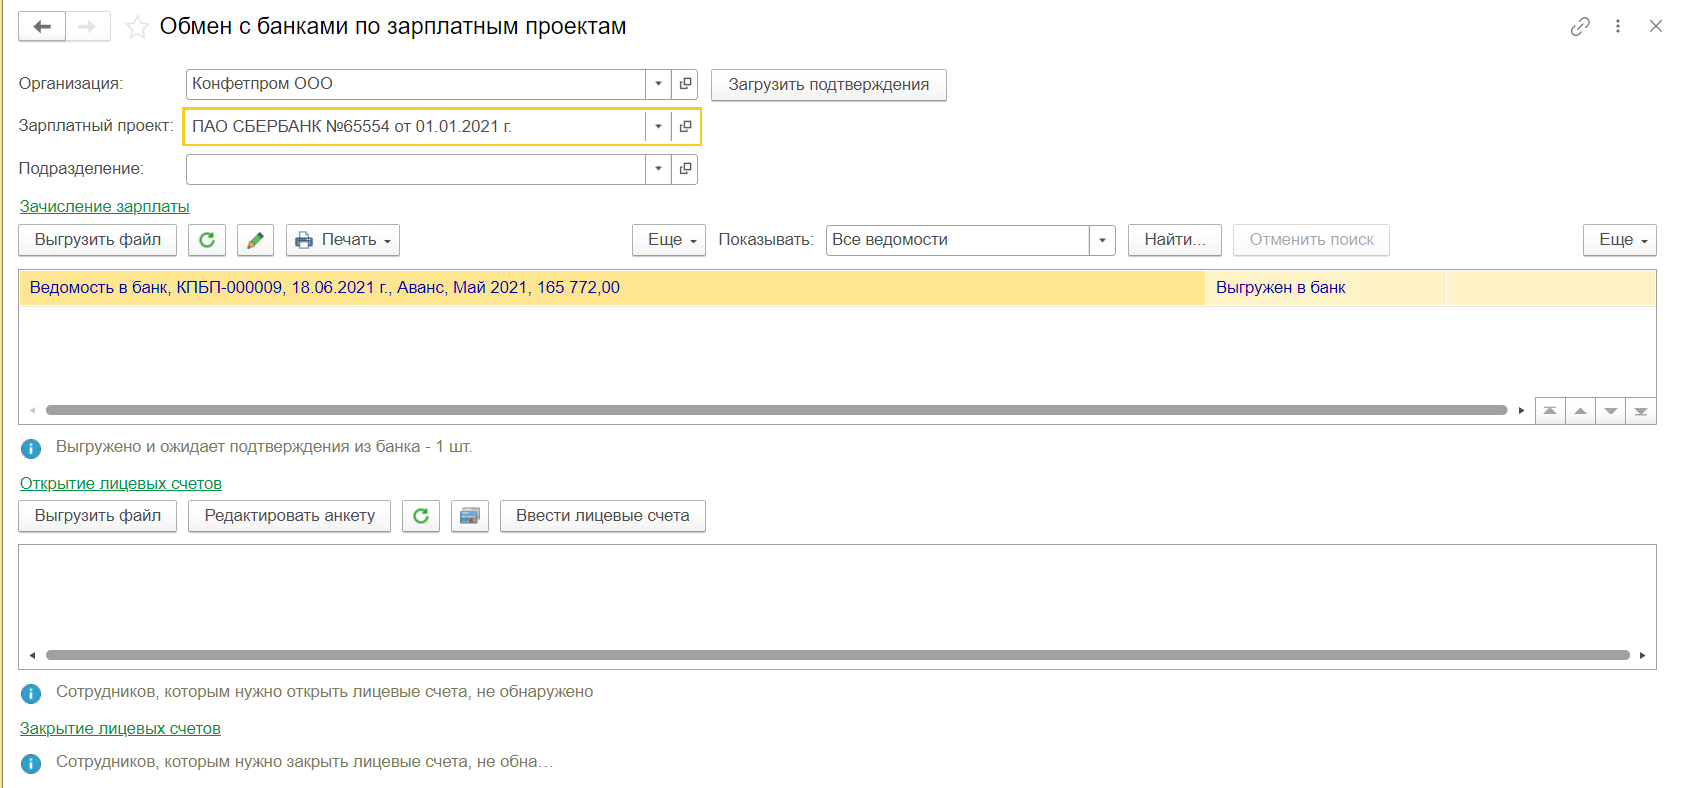The height and width of the screenshot is (788, 1681).
Task: Open organization Конфетпром ООО card icon
Action: click(685, 84)
